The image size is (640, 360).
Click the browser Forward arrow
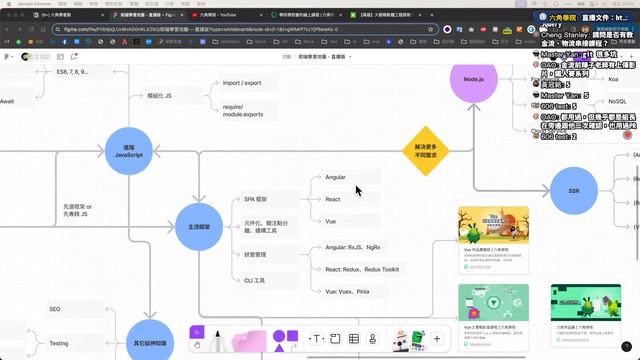pyautogui.click(x=19, y=29)
